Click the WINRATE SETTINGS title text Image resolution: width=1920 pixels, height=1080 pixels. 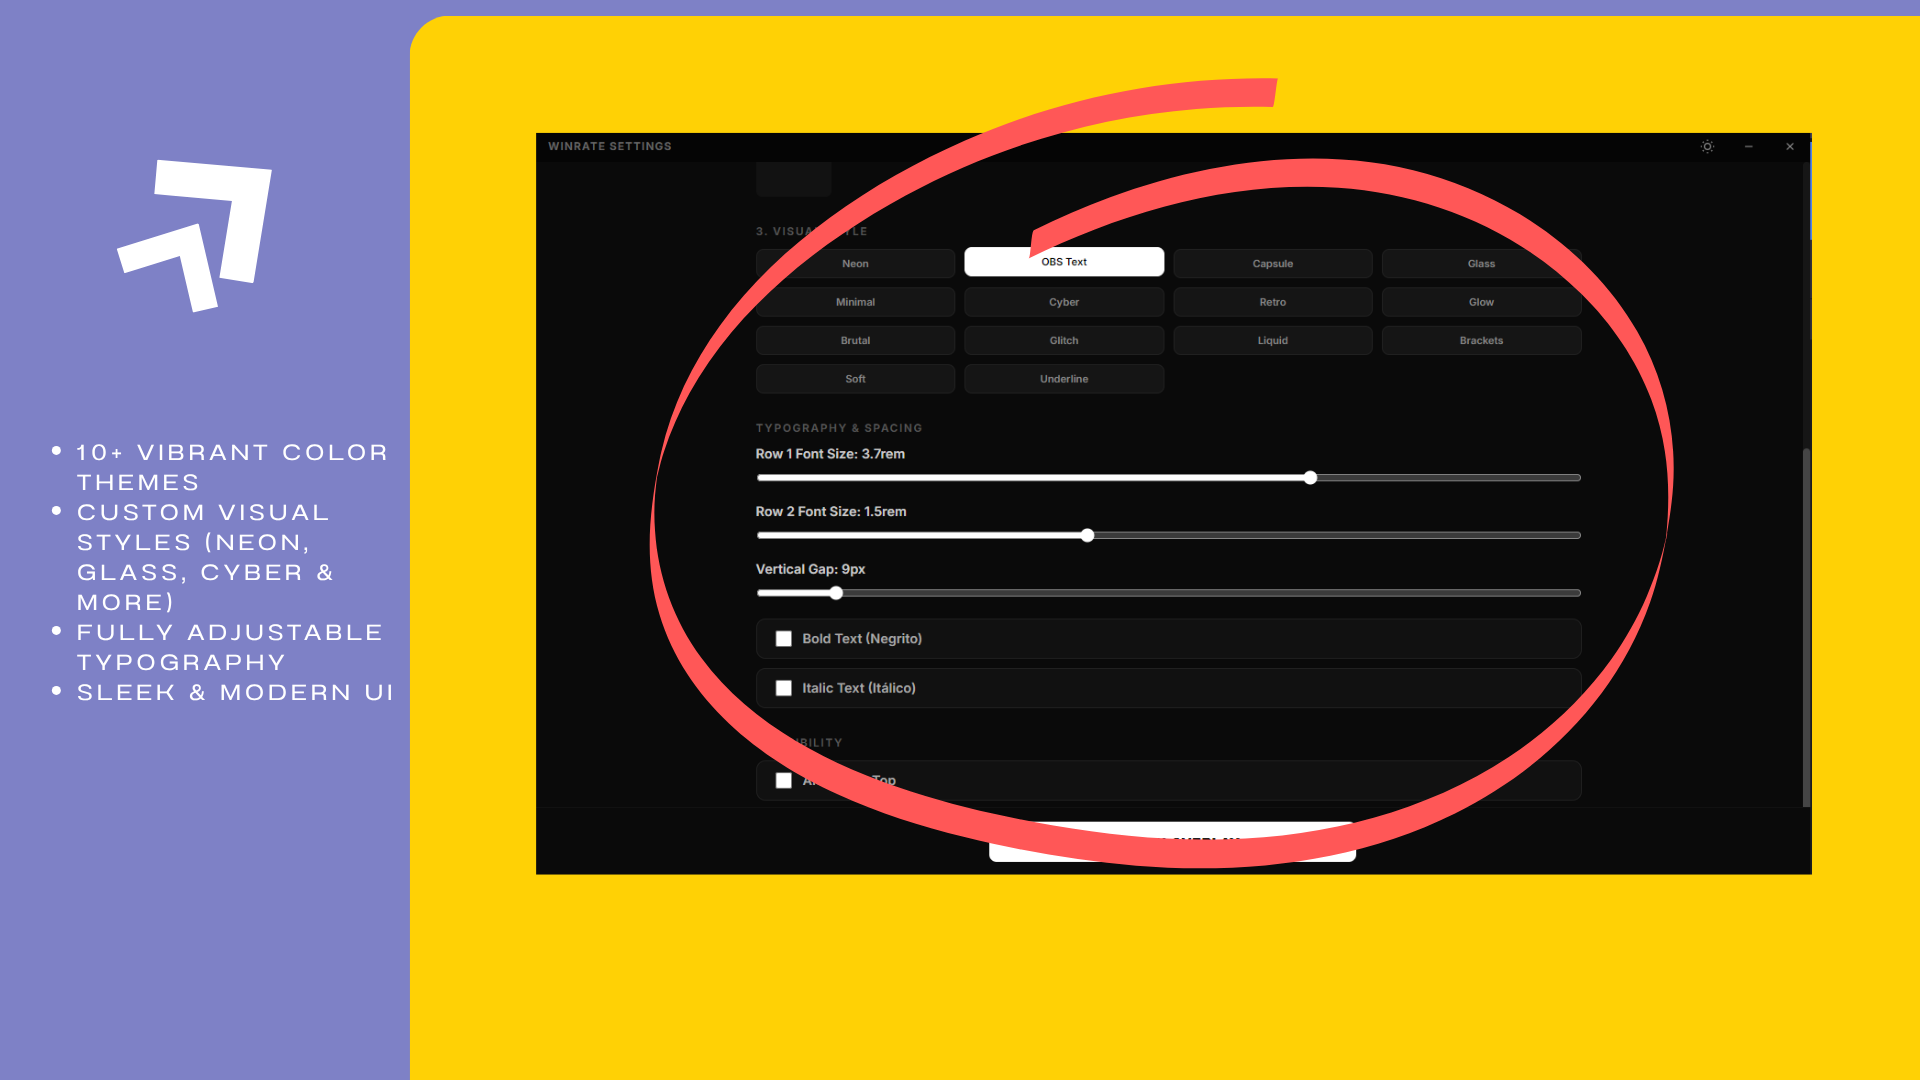coord(610,146)
